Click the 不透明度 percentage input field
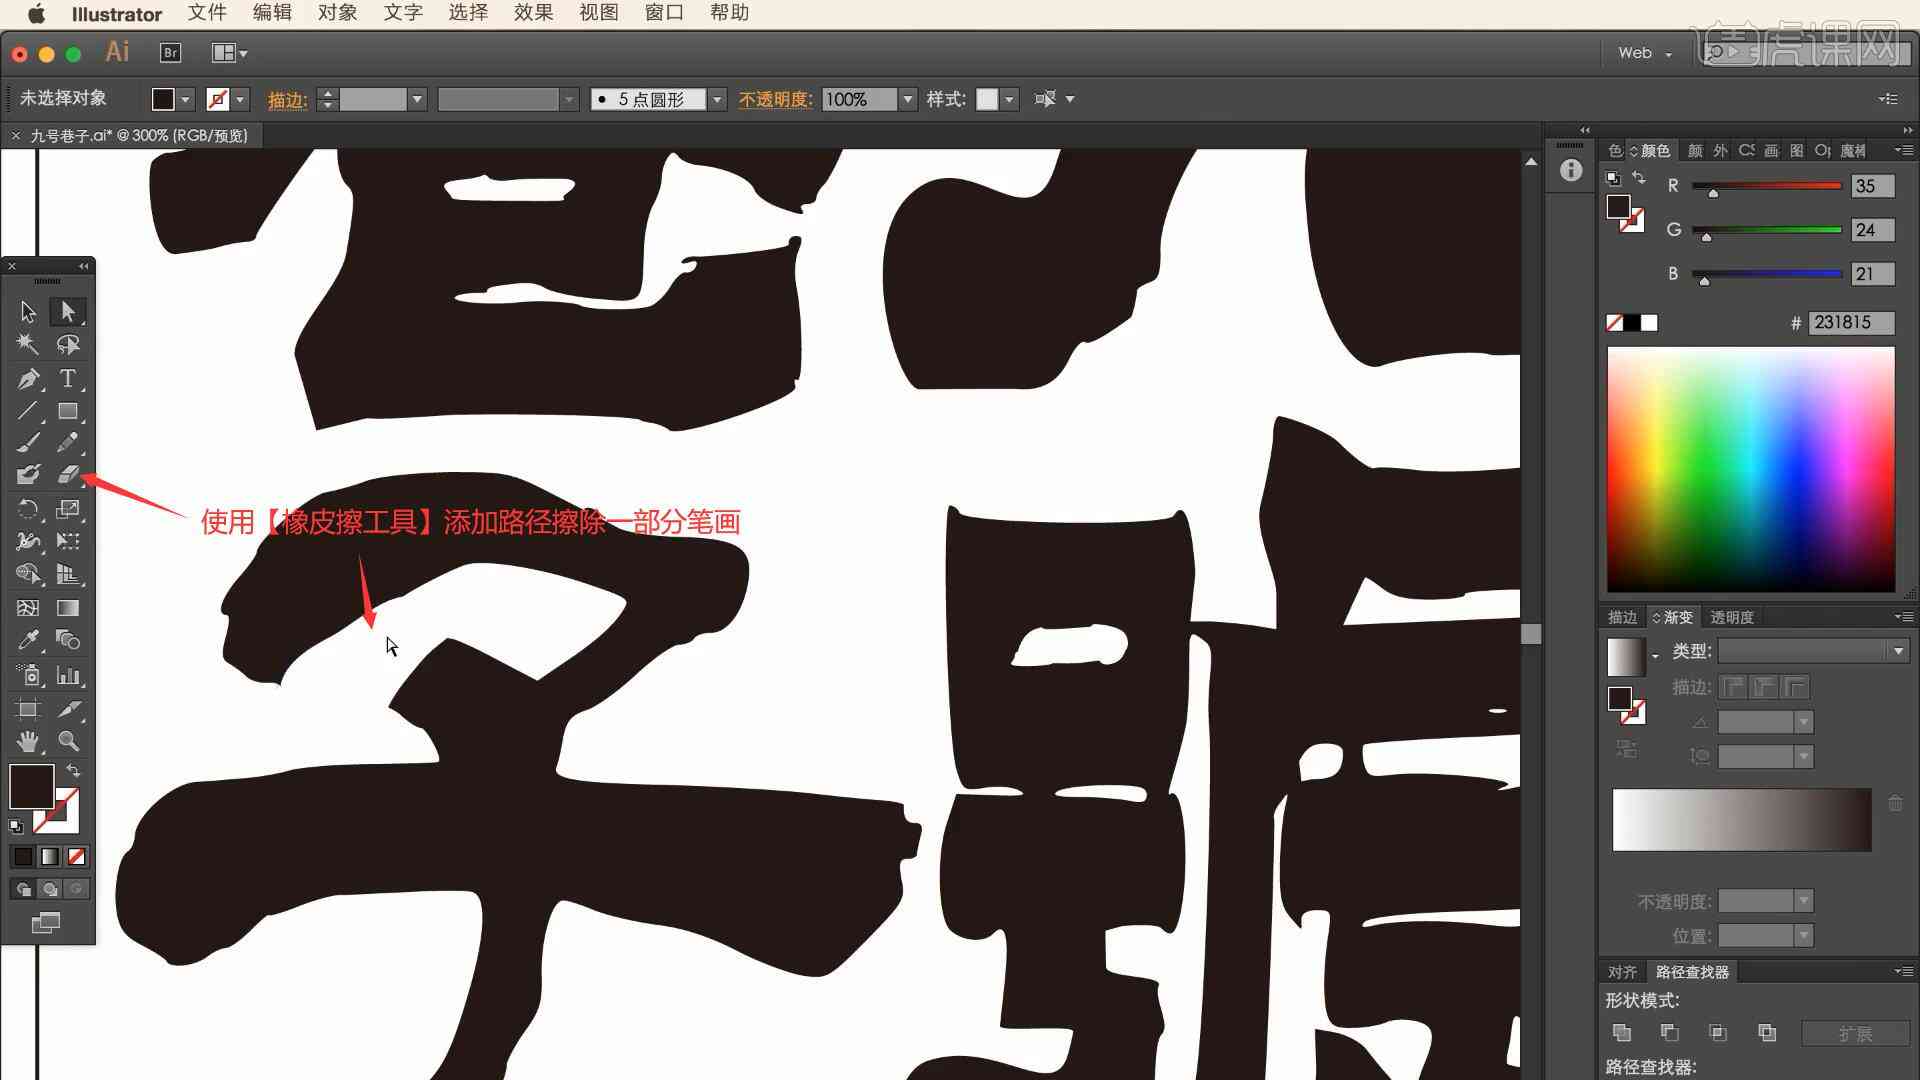 coord(856,98)
